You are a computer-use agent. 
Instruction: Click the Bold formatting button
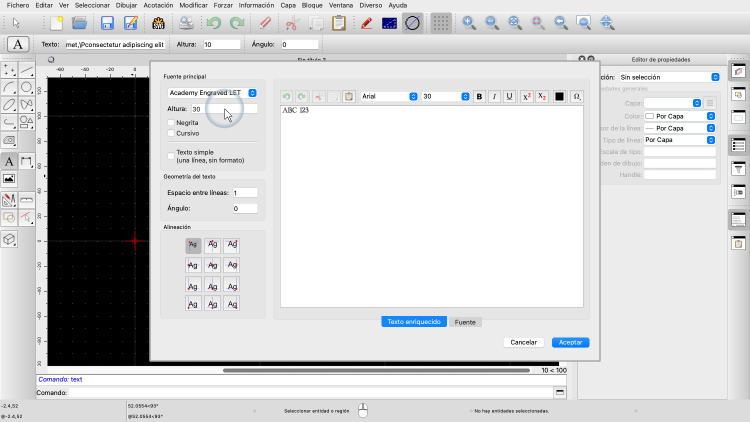(480, 96)
